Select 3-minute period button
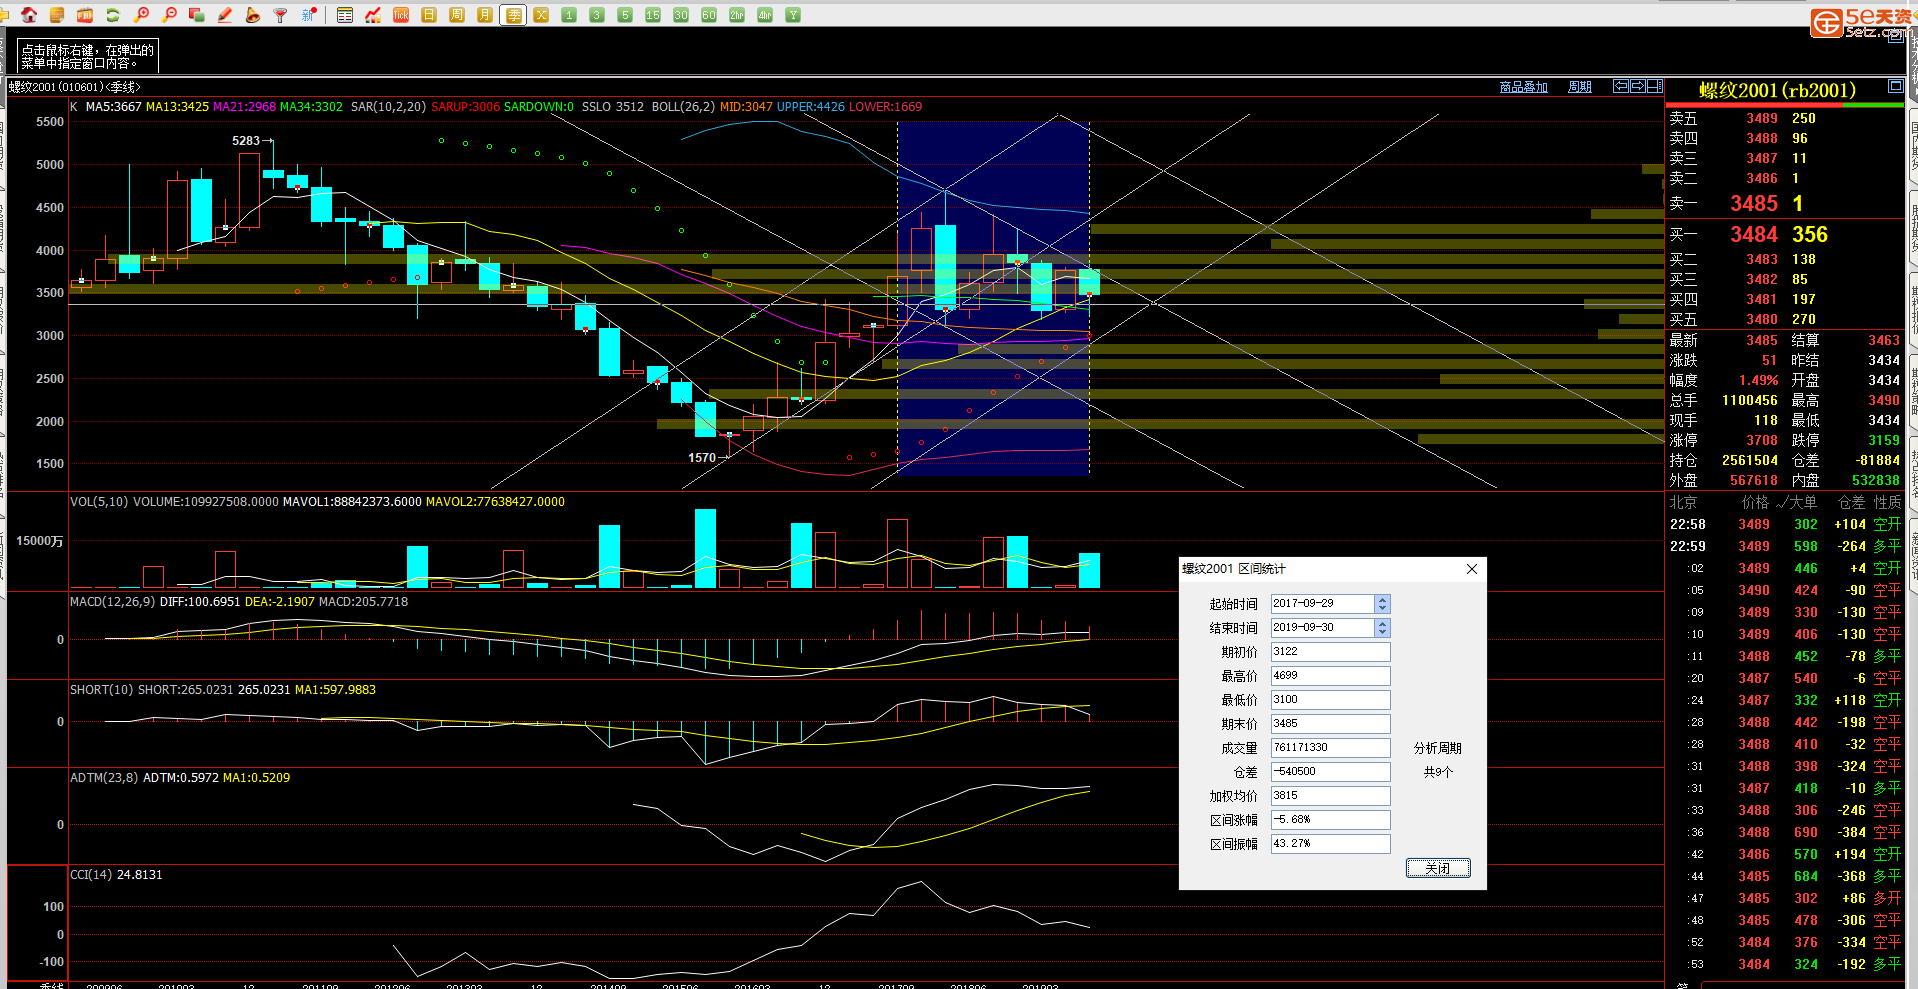This screenshot has width=1918, height=989. click(x=597, y=15)
